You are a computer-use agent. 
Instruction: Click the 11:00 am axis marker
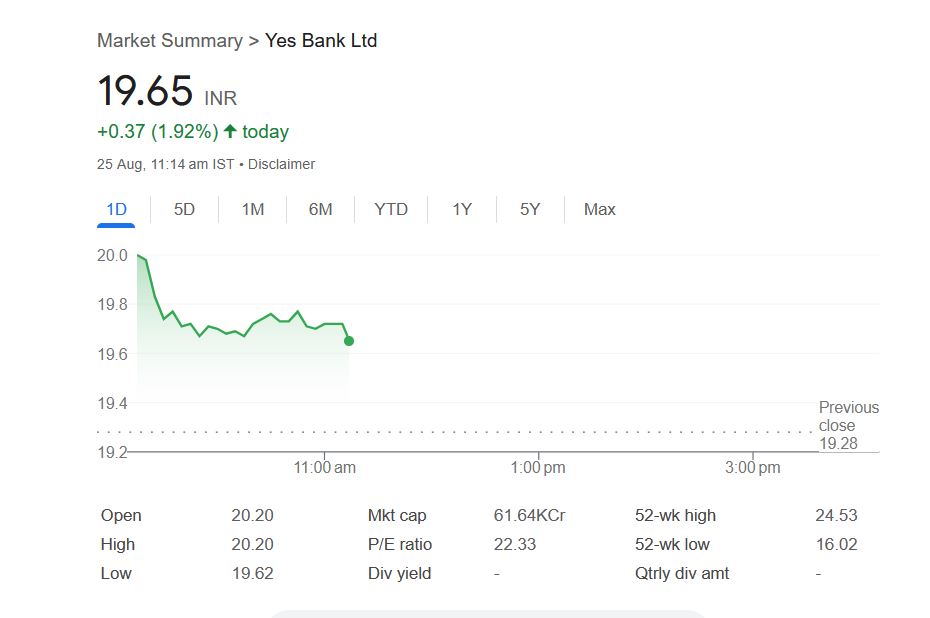pos(325,468)
